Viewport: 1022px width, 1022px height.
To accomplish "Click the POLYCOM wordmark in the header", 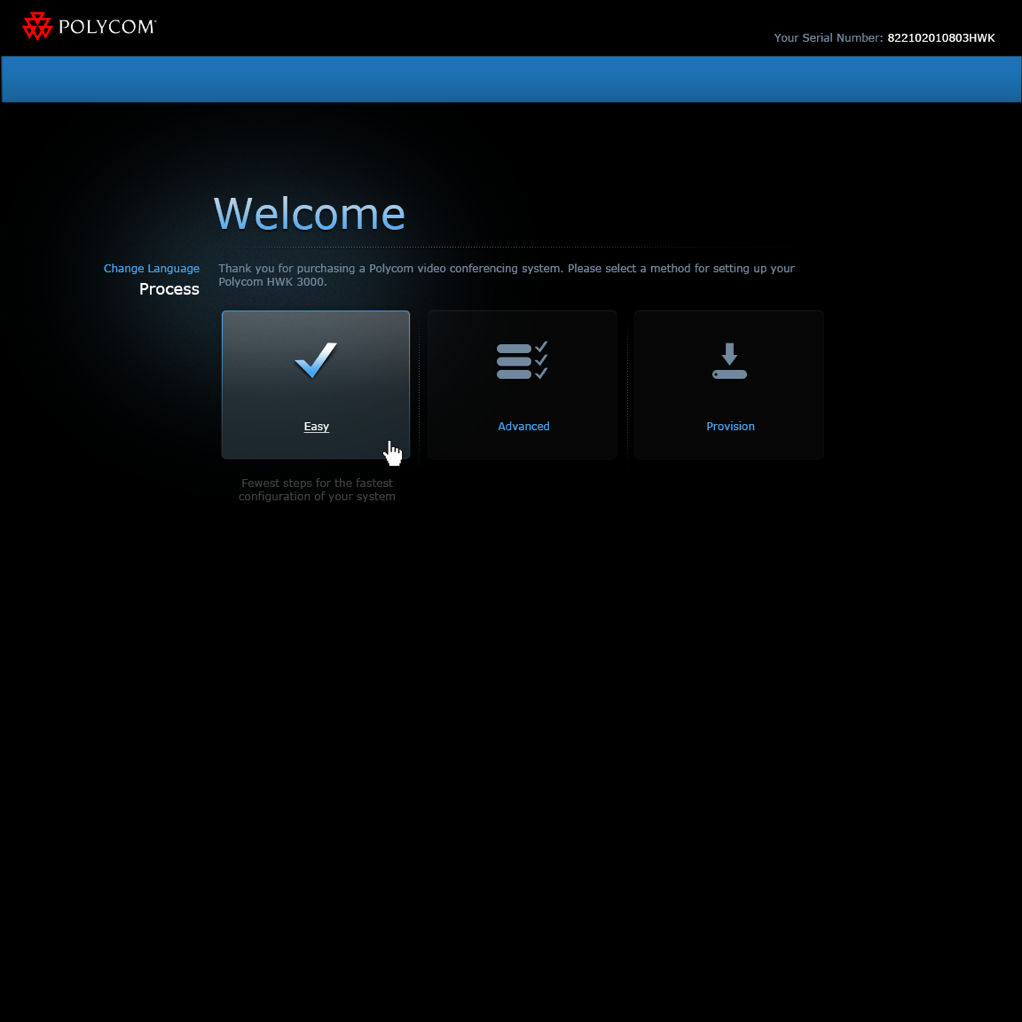I will 103,26.
